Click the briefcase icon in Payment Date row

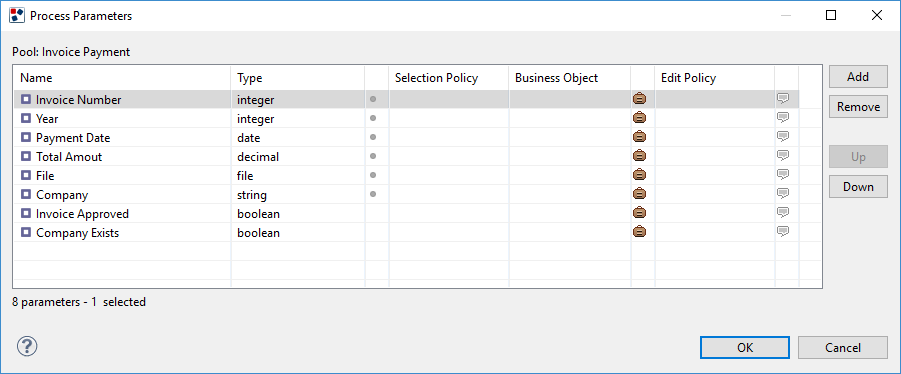640,137
